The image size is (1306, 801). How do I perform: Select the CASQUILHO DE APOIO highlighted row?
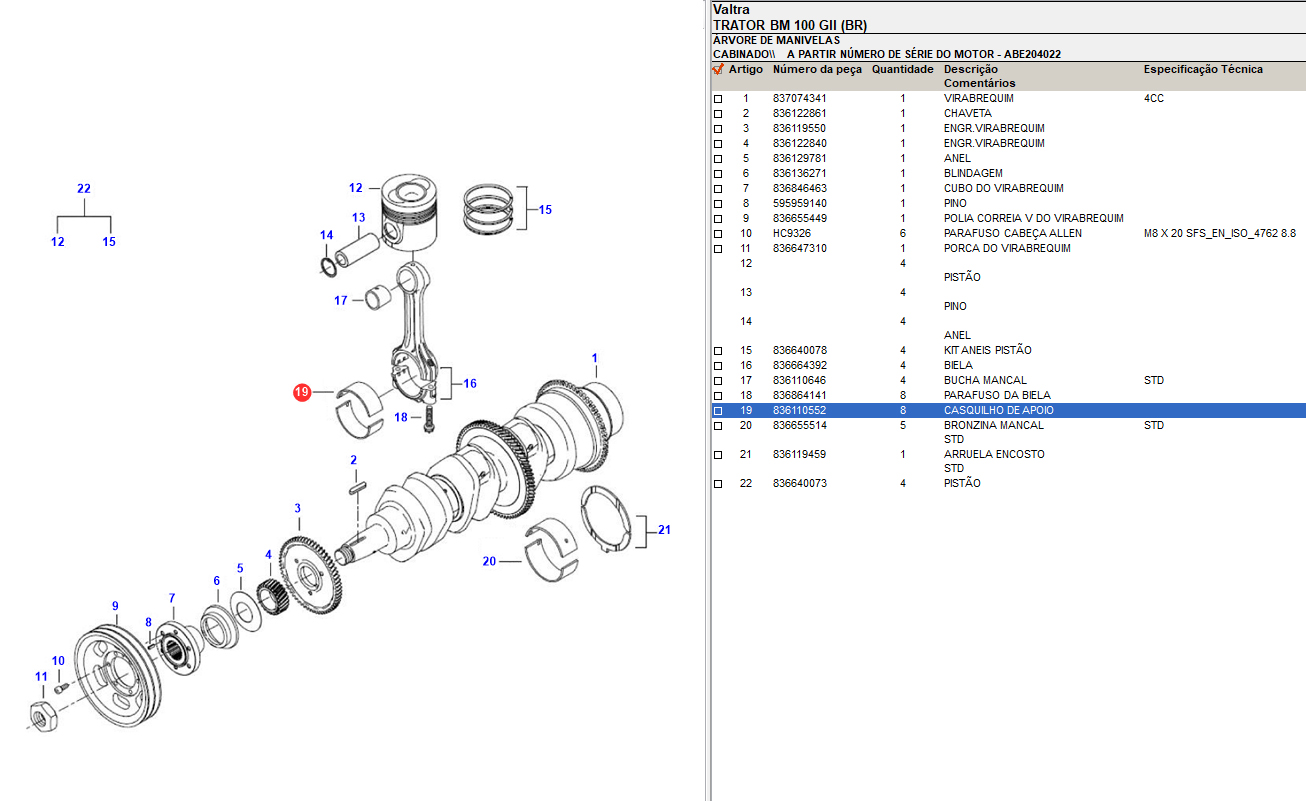click(x=998, y=411)
